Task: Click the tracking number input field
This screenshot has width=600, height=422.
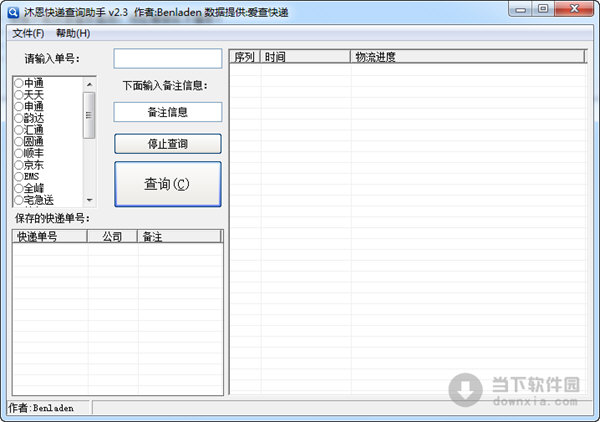Action: 168,59
